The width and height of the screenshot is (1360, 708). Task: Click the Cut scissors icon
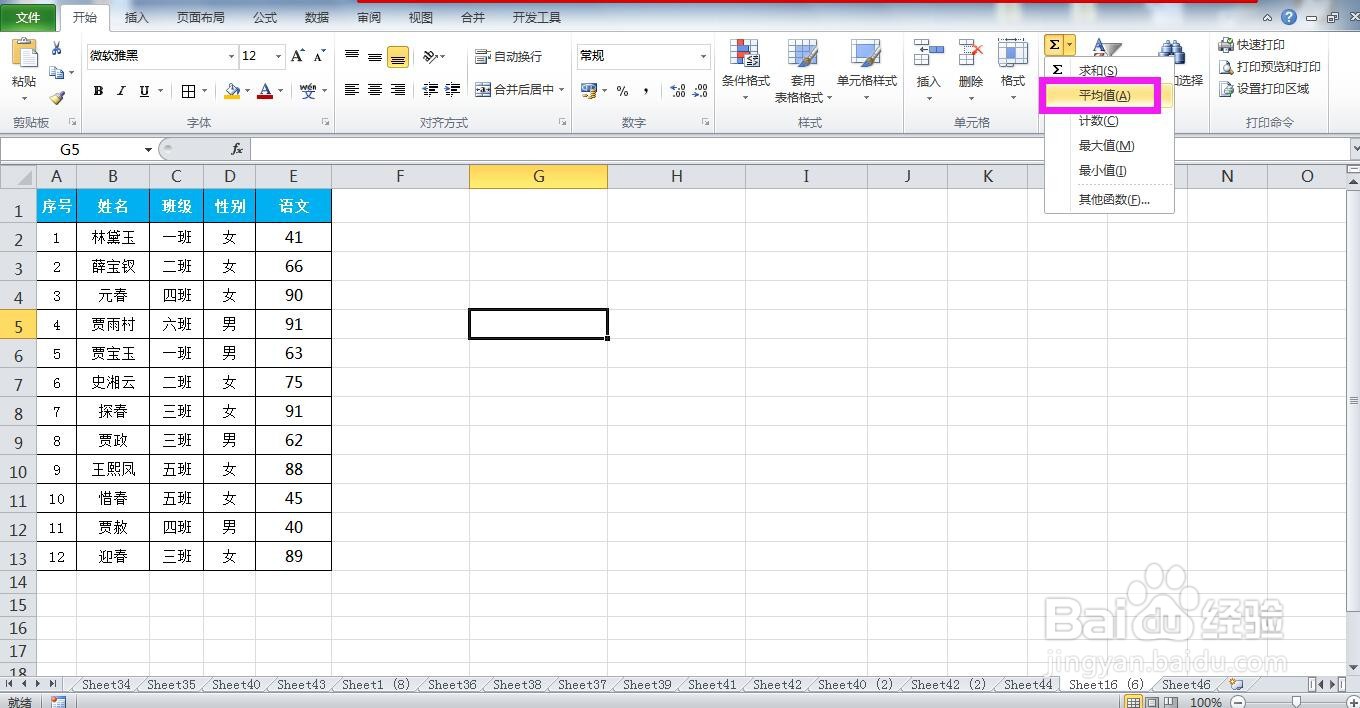pos(56,49)
